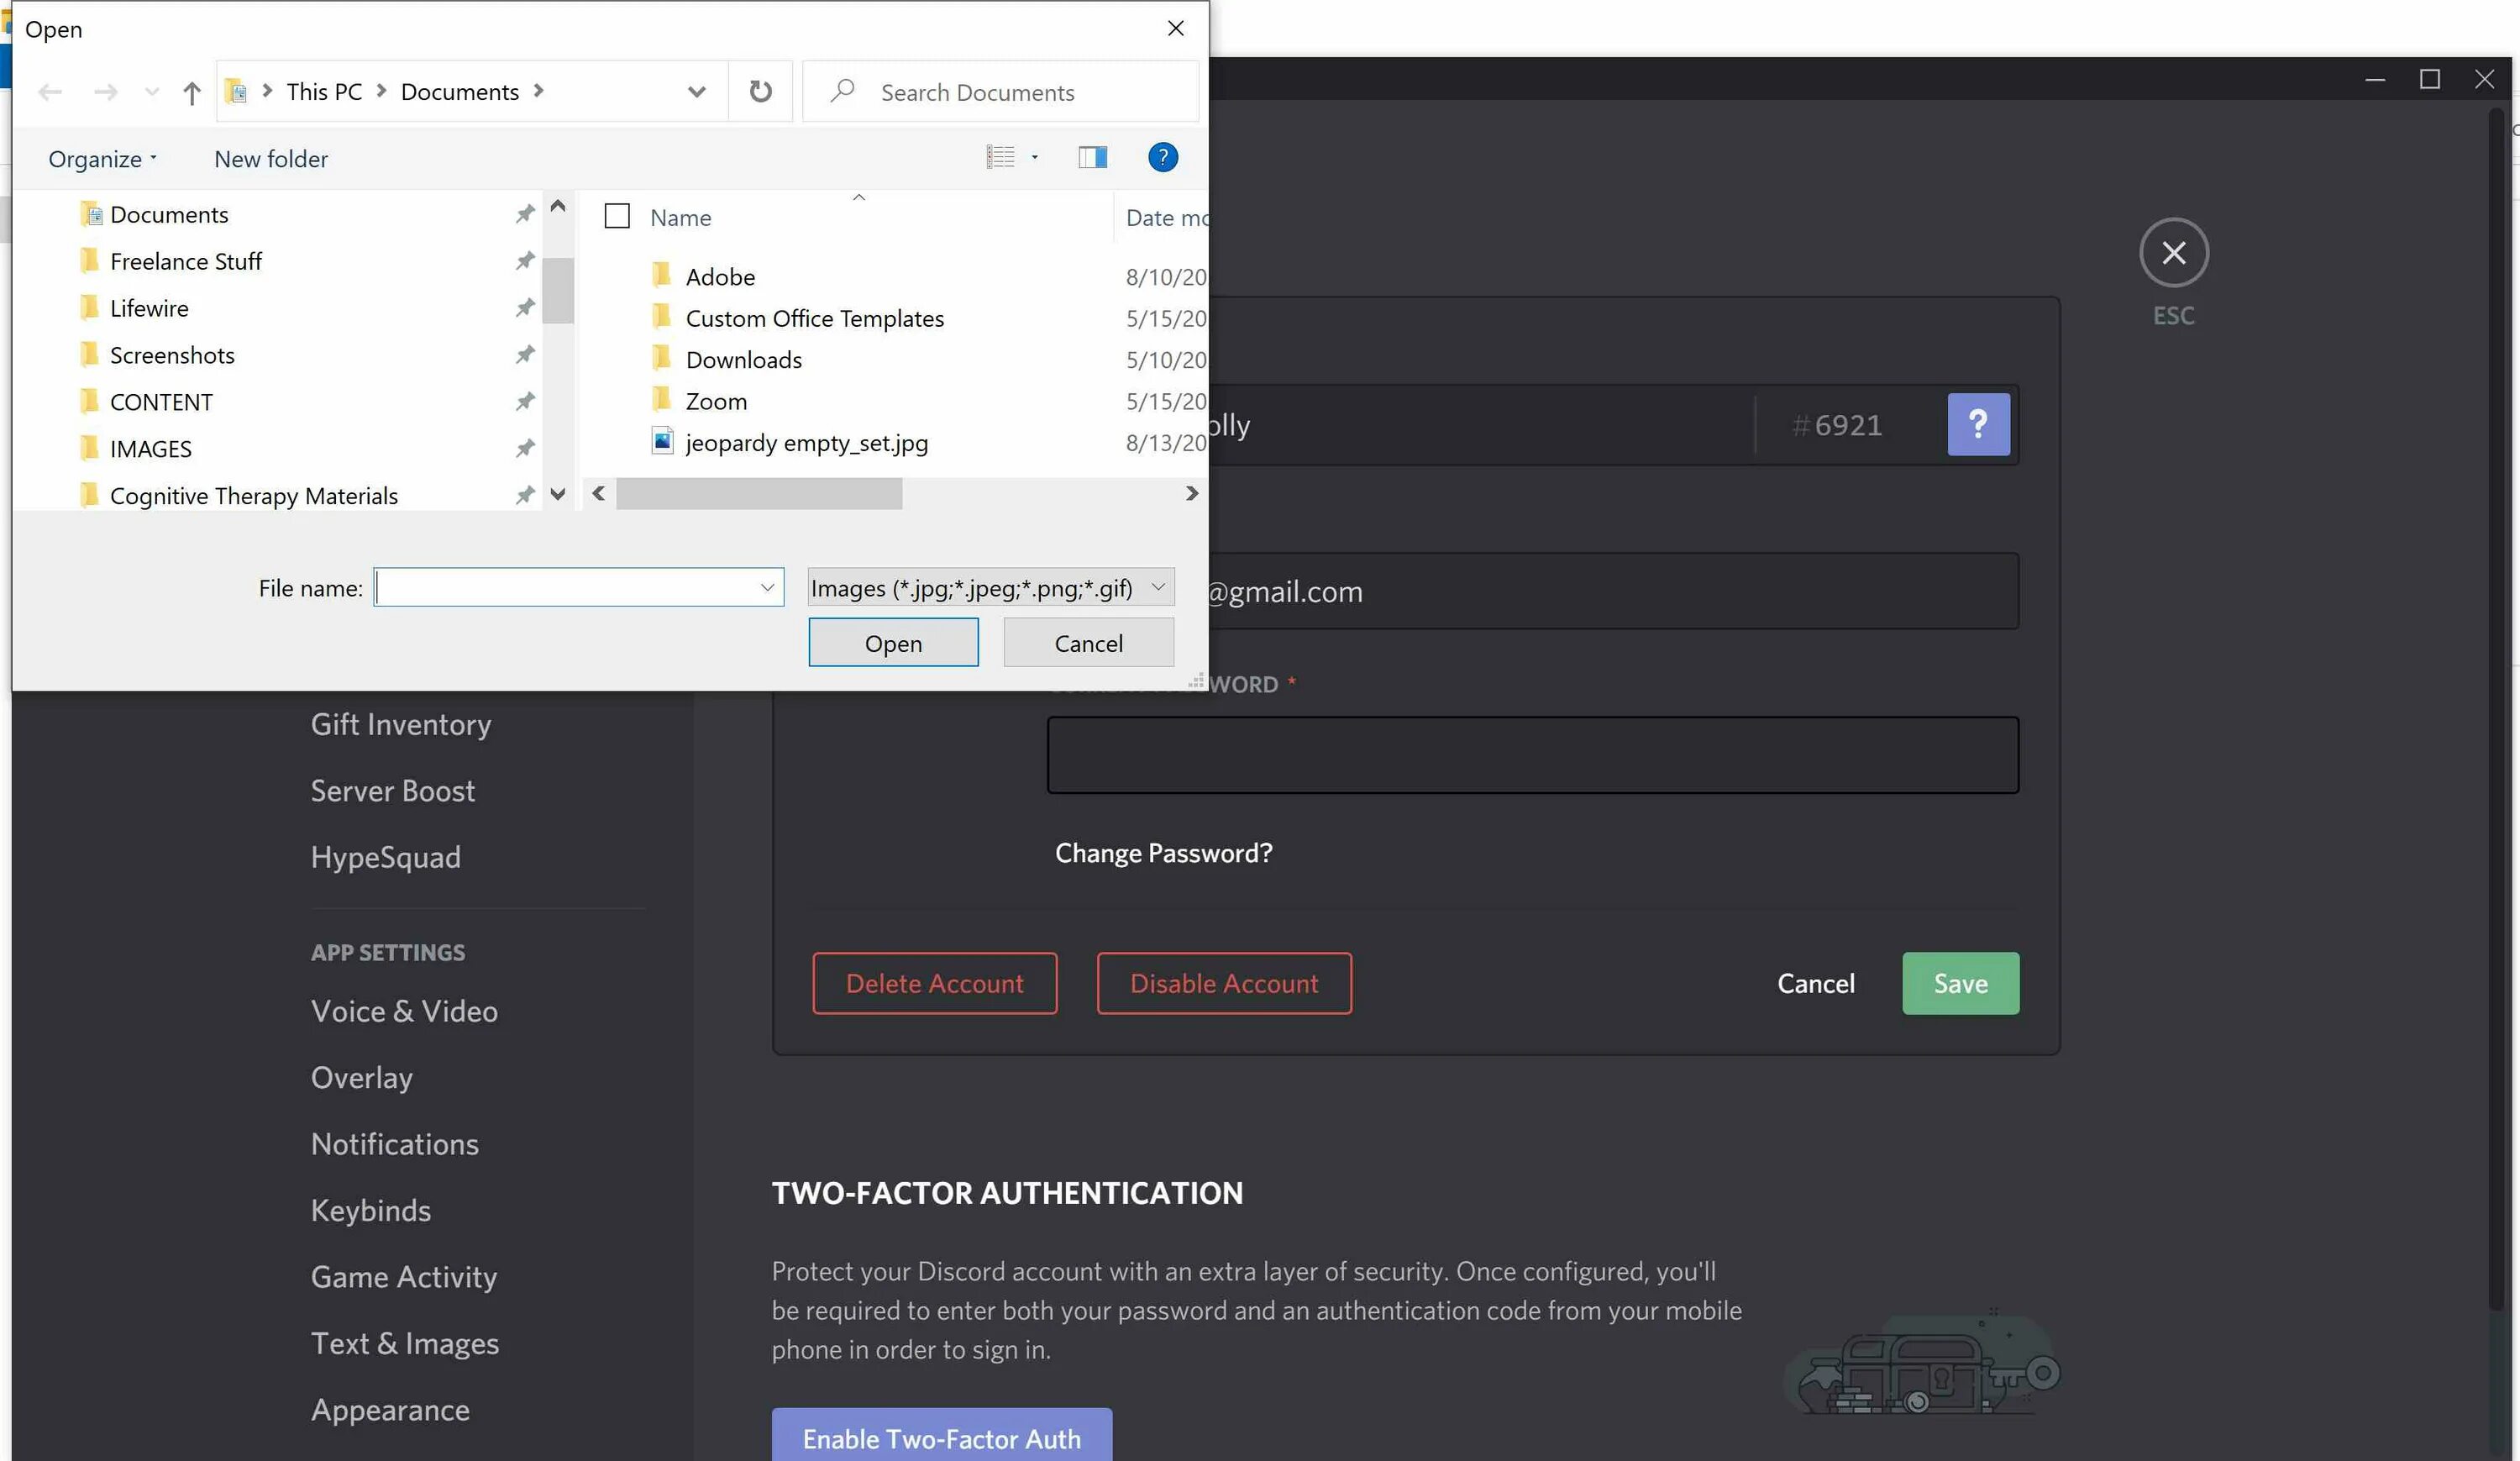The image size is (2520, 1461).
Task: Click the forward navigation arrow in dialog
Action: (x=106, y=92)
